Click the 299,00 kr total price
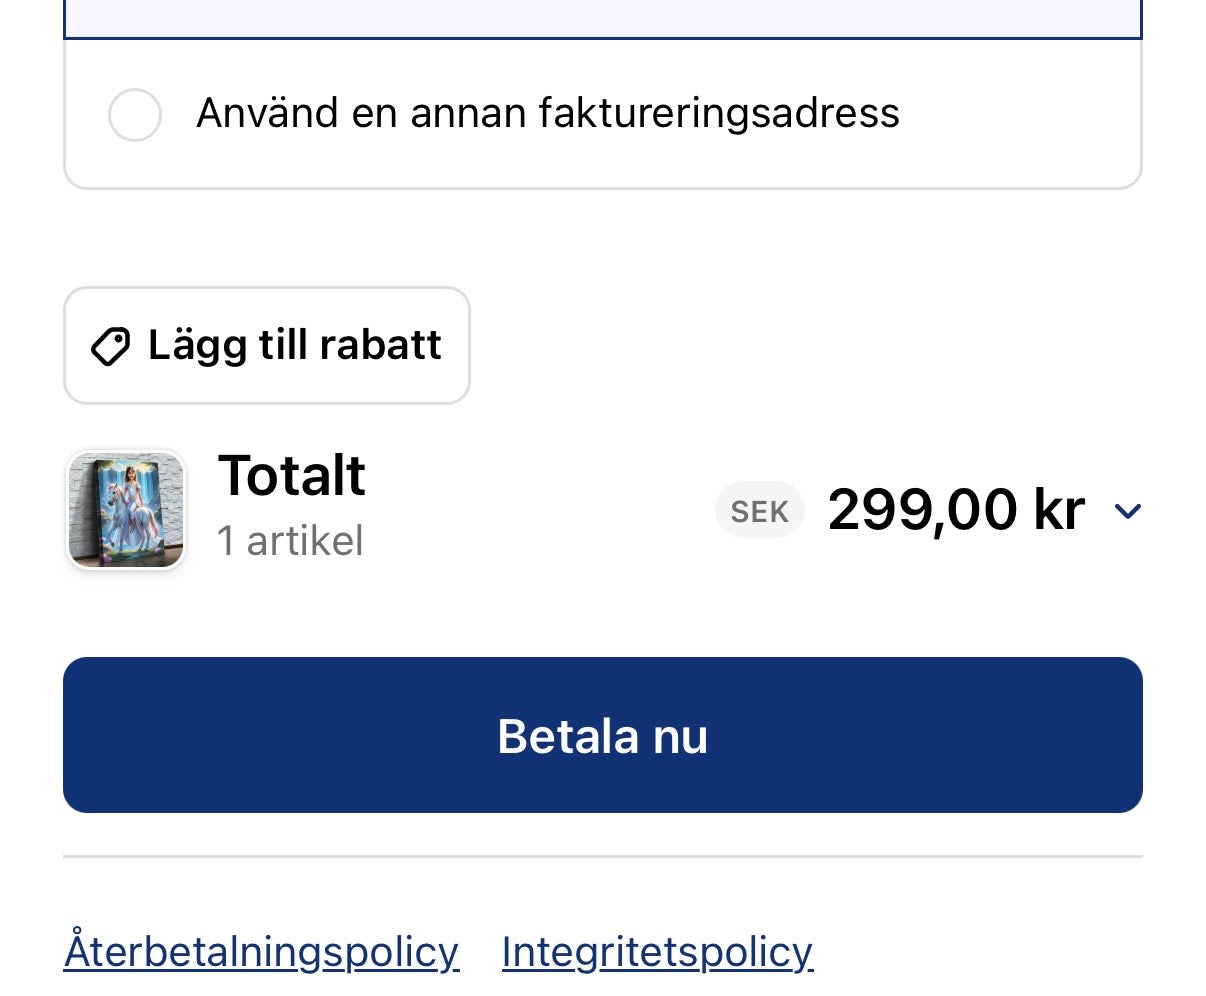 tap(955, 510)
